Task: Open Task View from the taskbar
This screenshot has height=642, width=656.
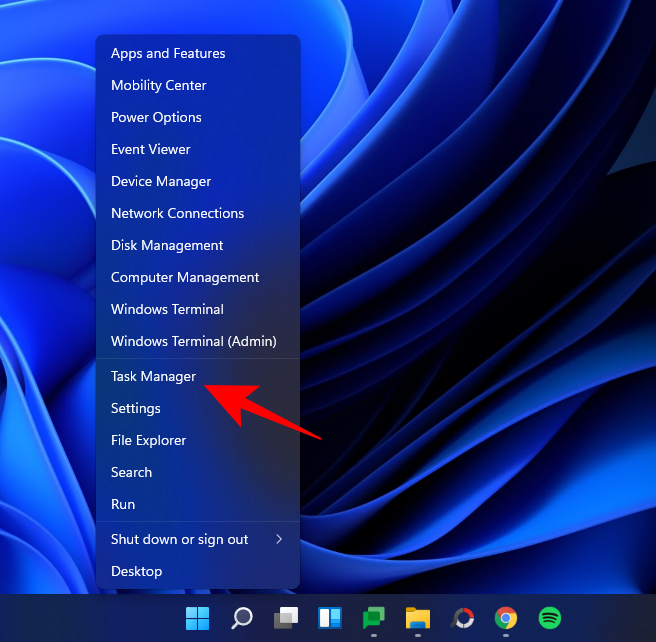Action: (x=287, y=617)
